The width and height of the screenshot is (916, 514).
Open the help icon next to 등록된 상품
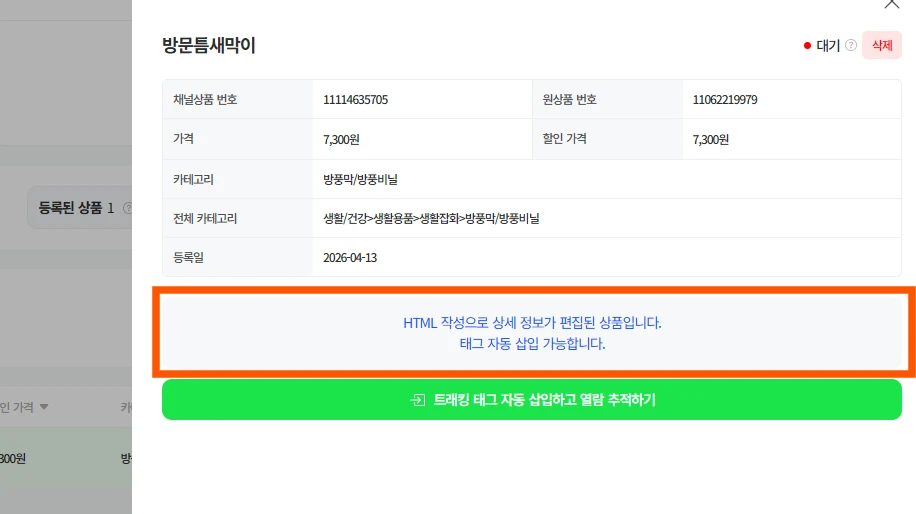tap(127, 208)
